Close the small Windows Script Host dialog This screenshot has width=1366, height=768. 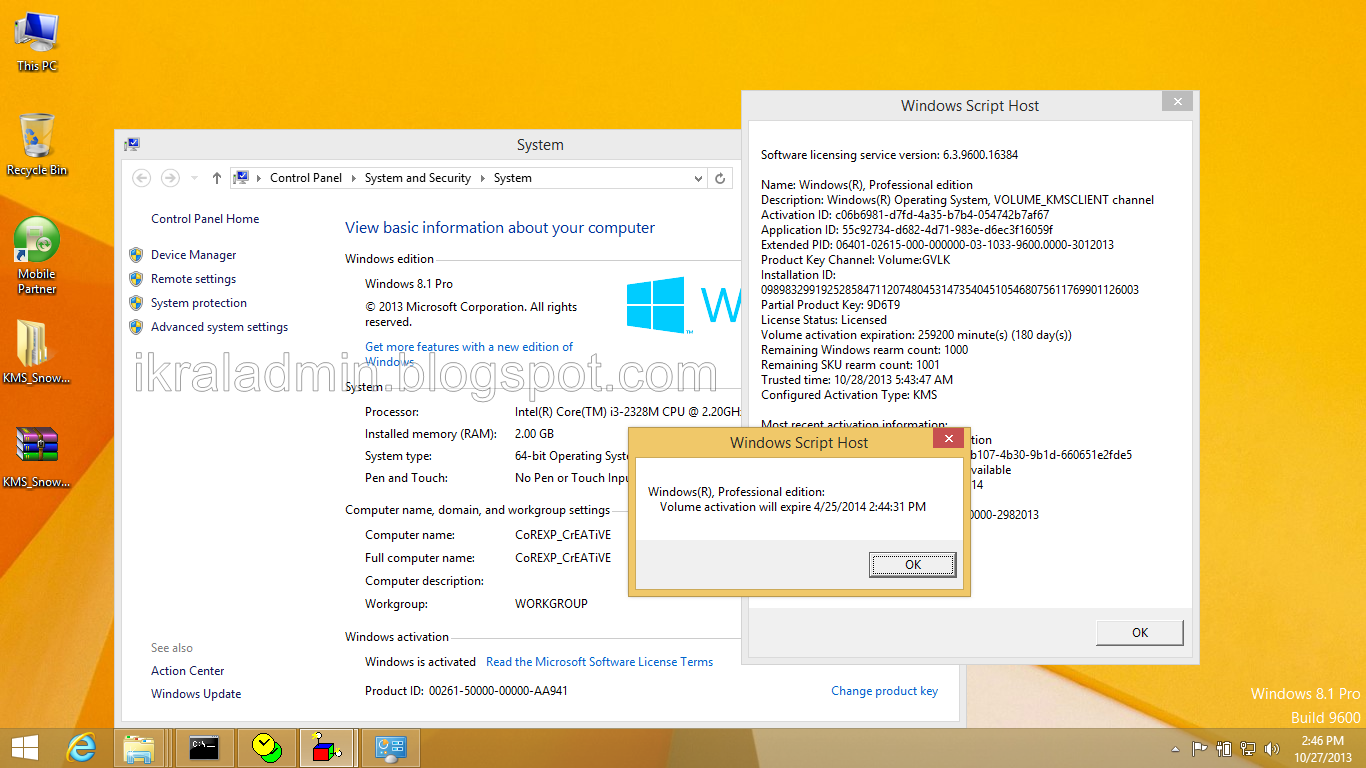pos(948,438)
